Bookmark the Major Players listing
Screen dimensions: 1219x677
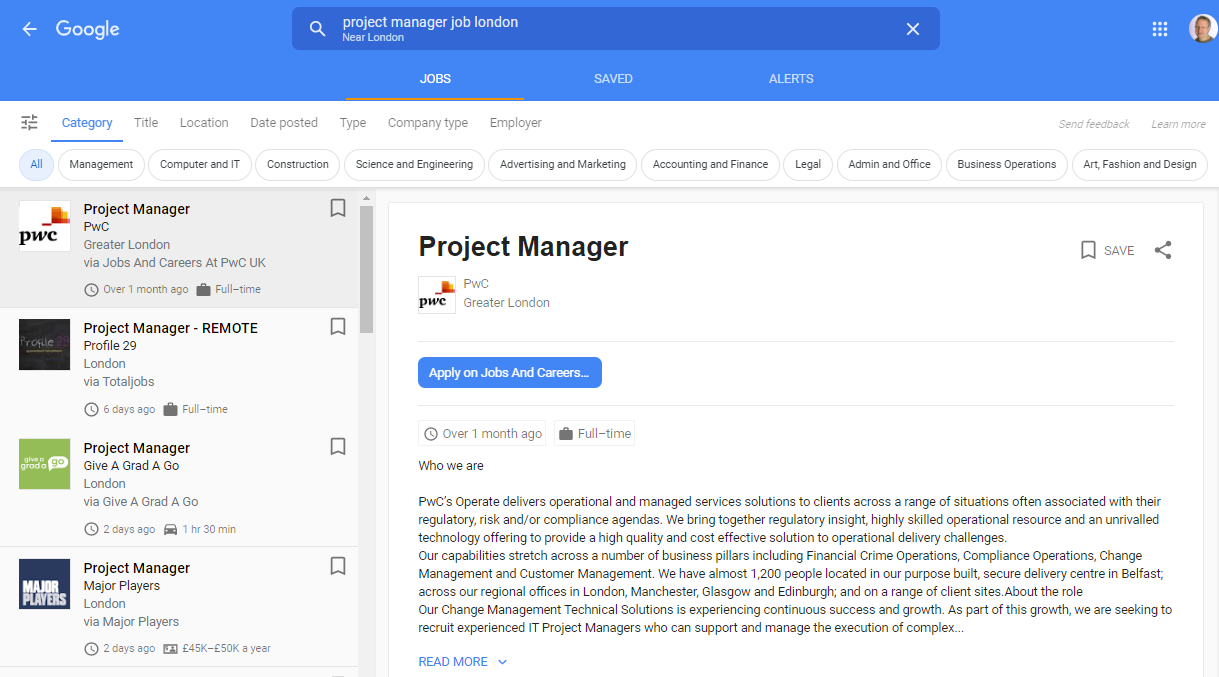338,567
